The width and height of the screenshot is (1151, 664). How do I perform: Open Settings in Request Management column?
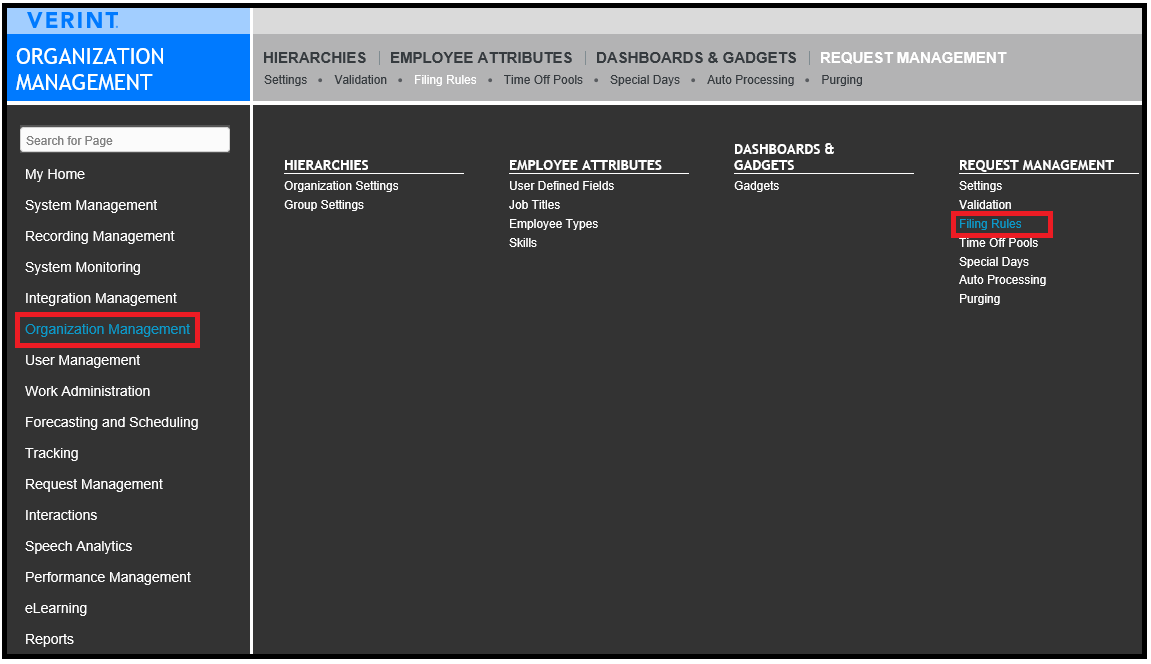coord(980,186)
